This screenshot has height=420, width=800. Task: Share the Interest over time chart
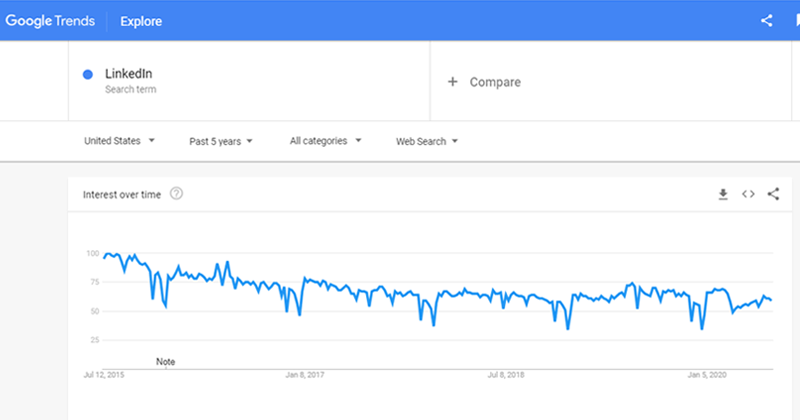pyautogui.click(x=773, y=194)
